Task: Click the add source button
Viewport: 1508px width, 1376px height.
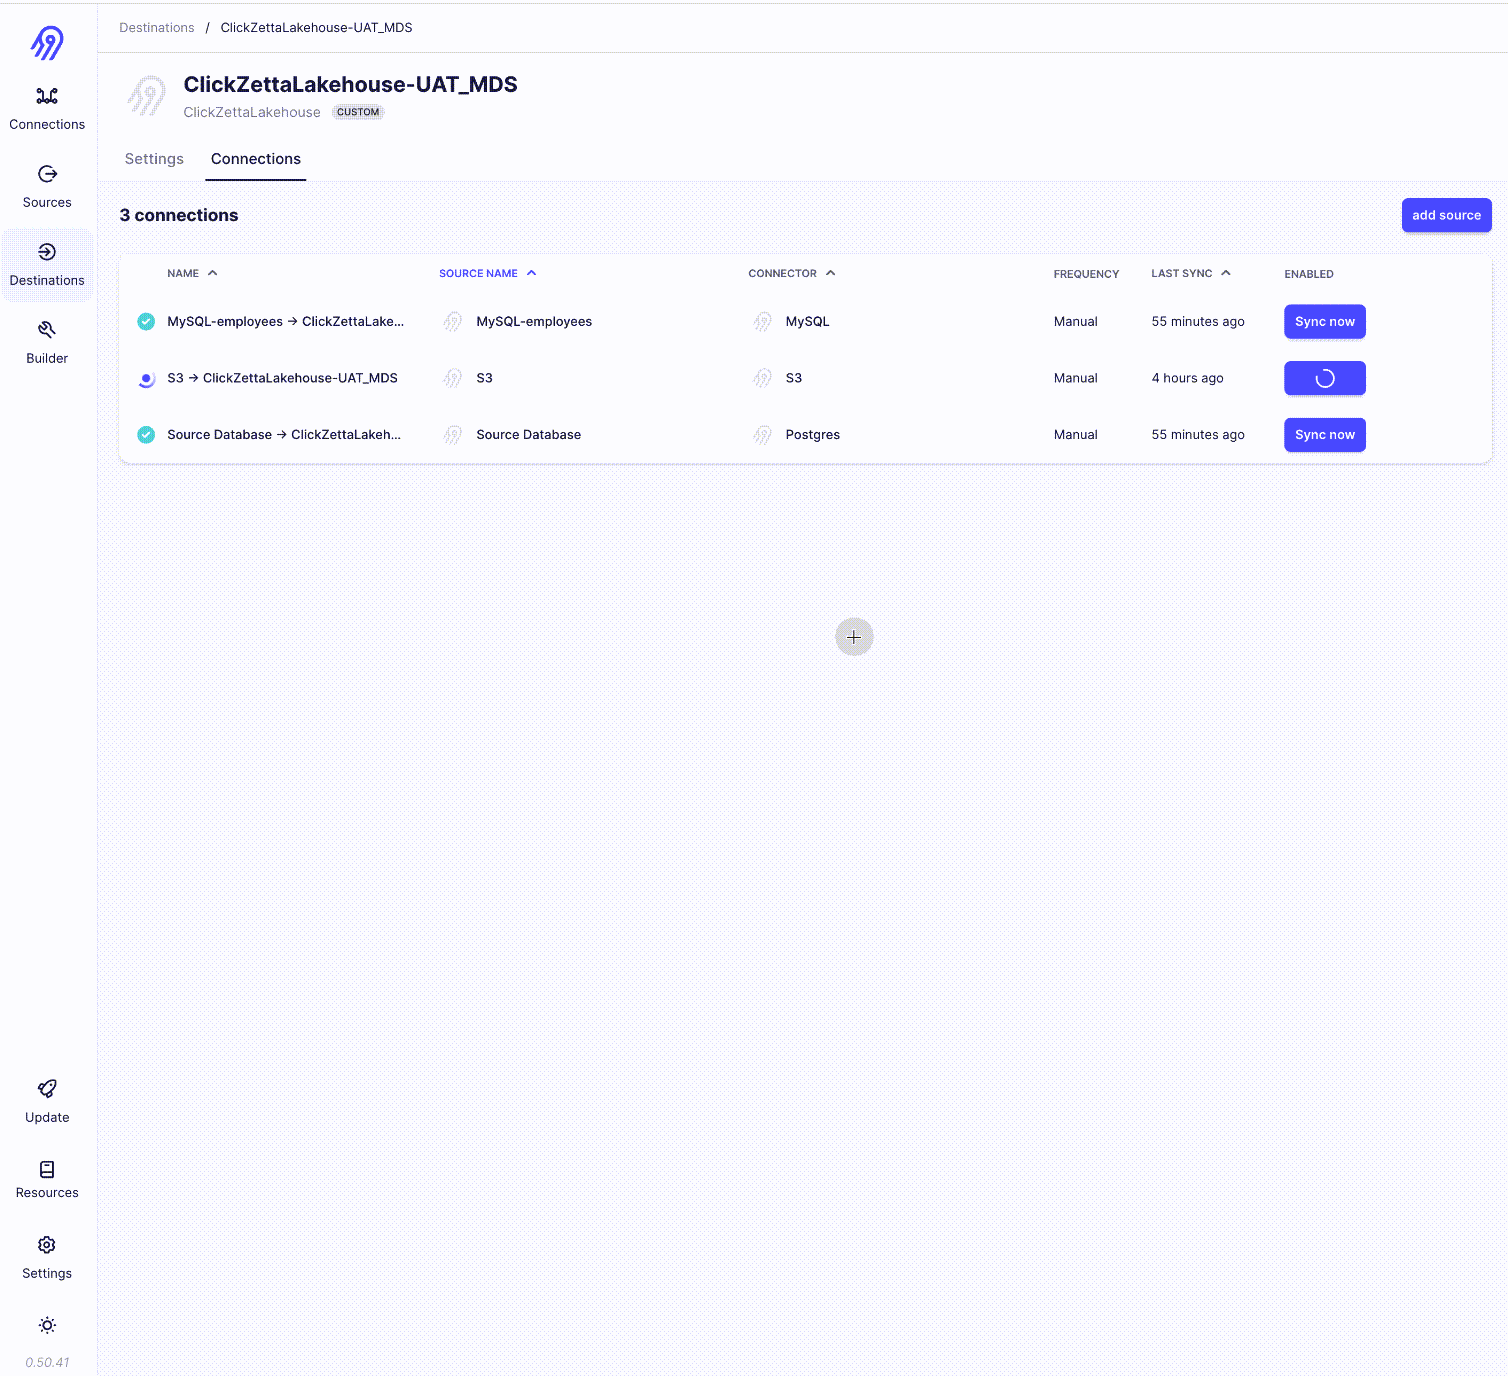Action: [1445, 215]
